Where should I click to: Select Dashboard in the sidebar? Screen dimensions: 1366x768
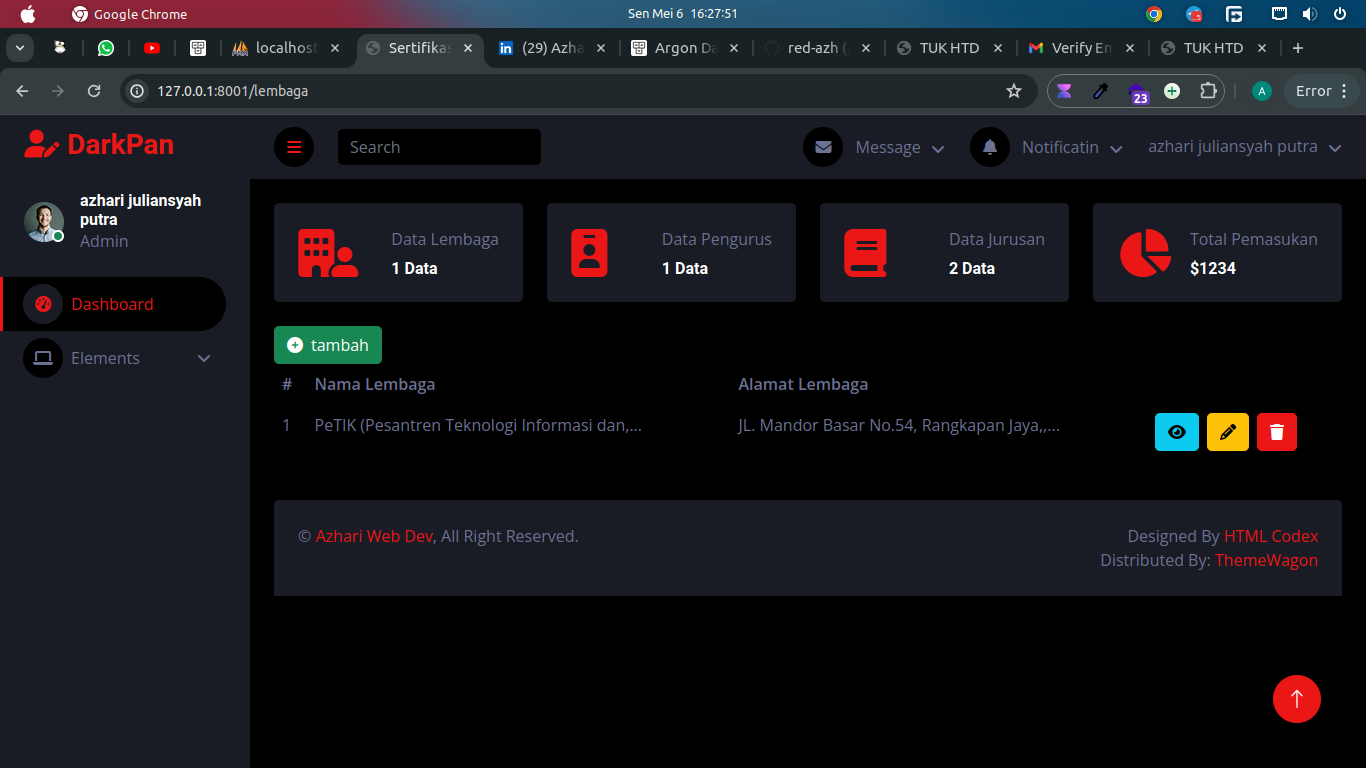click(113, 304)
